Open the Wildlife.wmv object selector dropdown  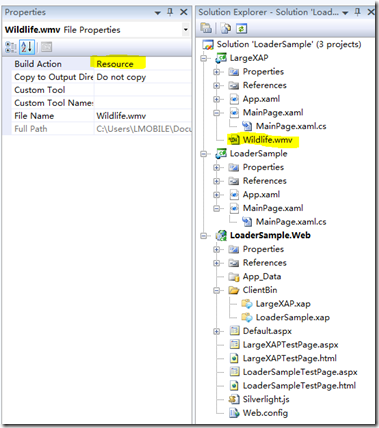coord(186,30)
